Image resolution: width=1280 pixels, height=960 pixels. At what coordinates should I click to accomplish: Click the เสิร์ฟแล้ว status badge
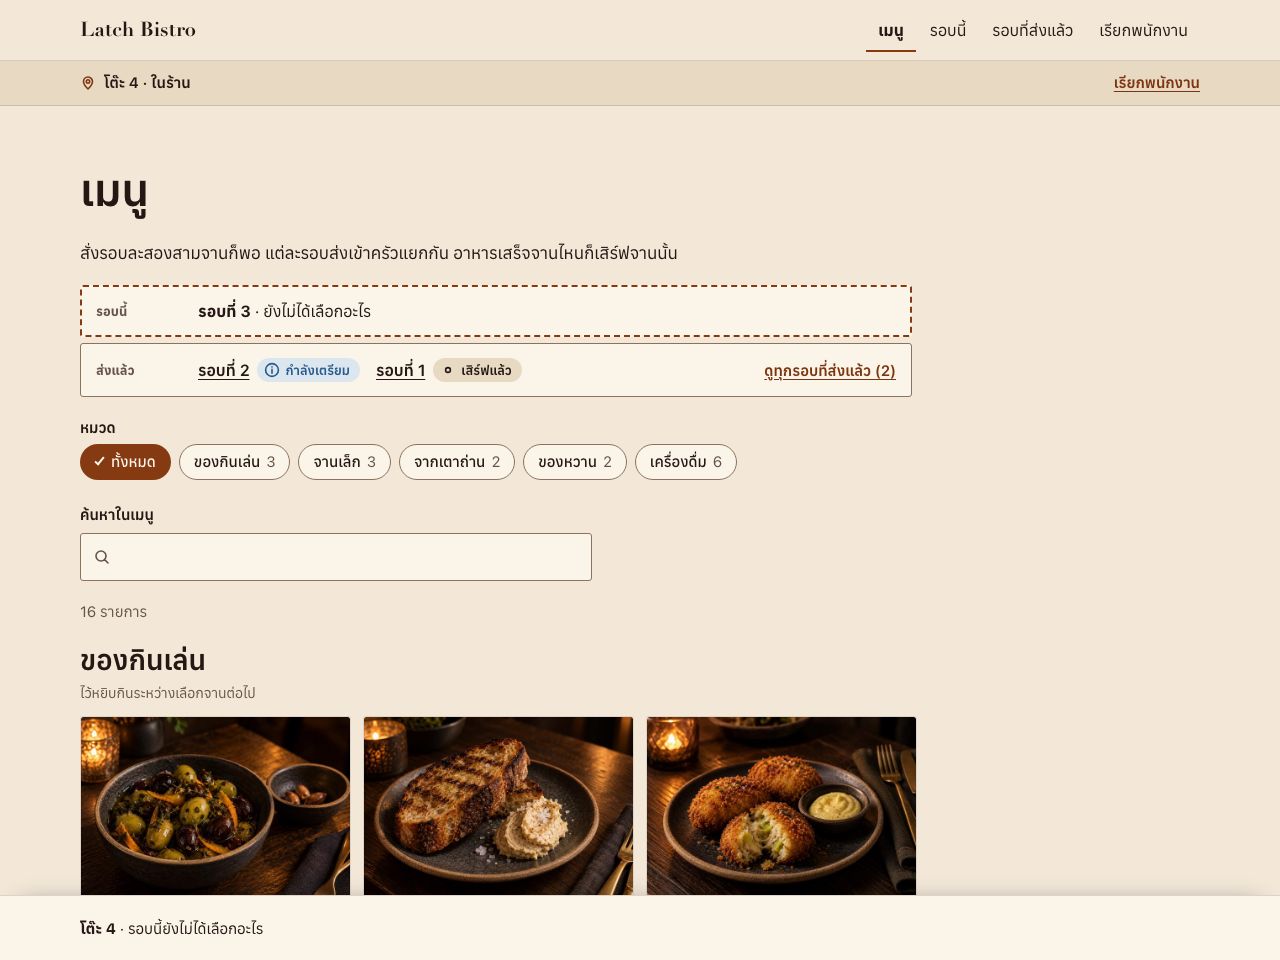477,370
